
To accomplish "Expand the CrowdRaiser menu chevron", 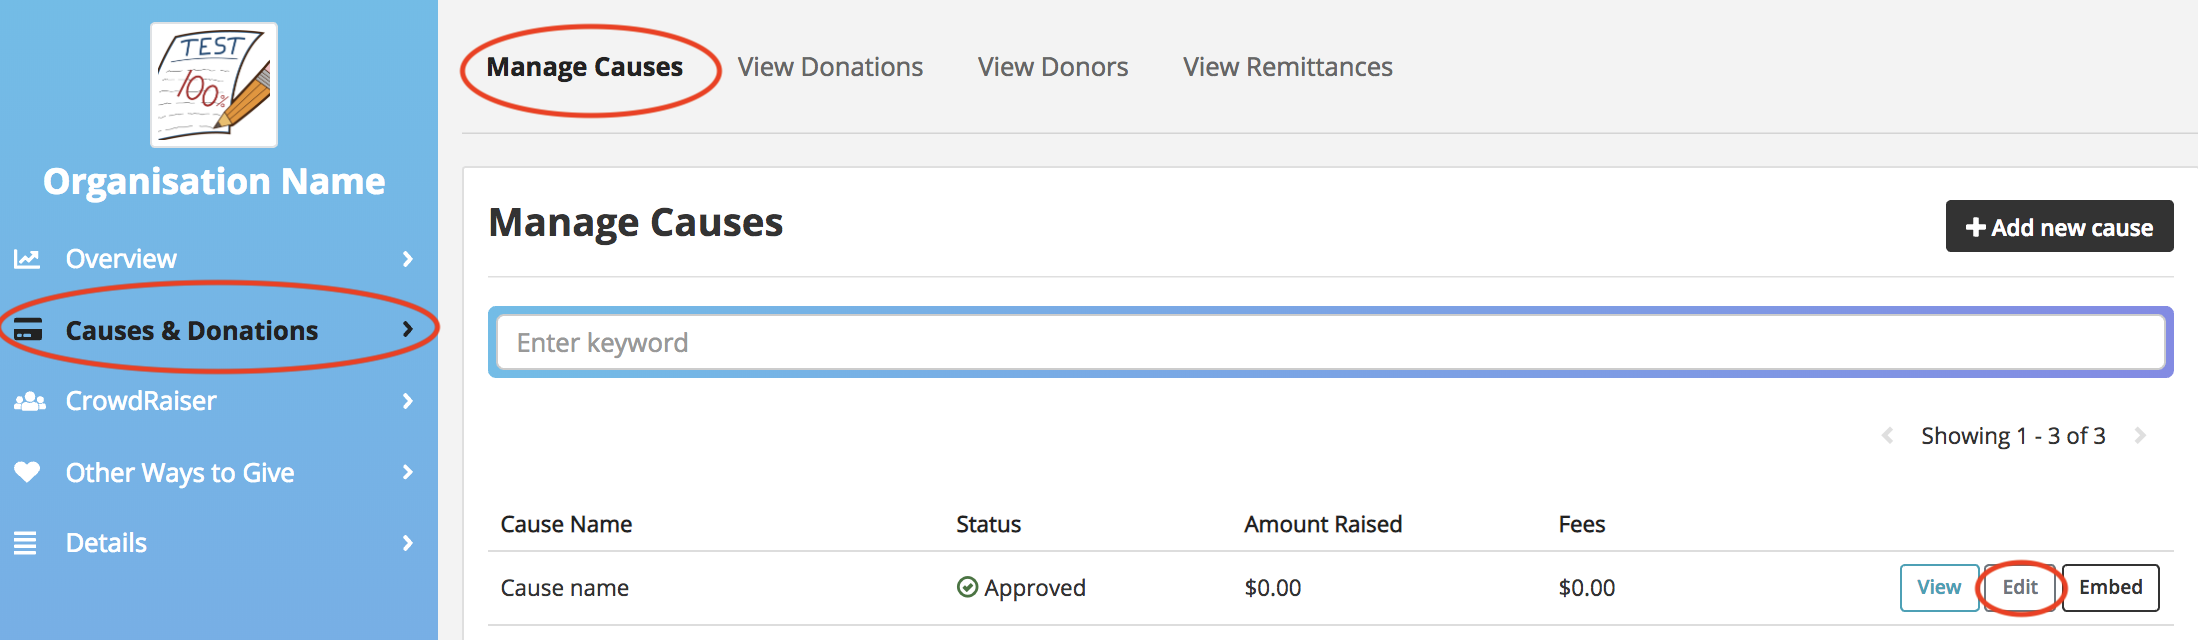I will [x=407, y=401].
